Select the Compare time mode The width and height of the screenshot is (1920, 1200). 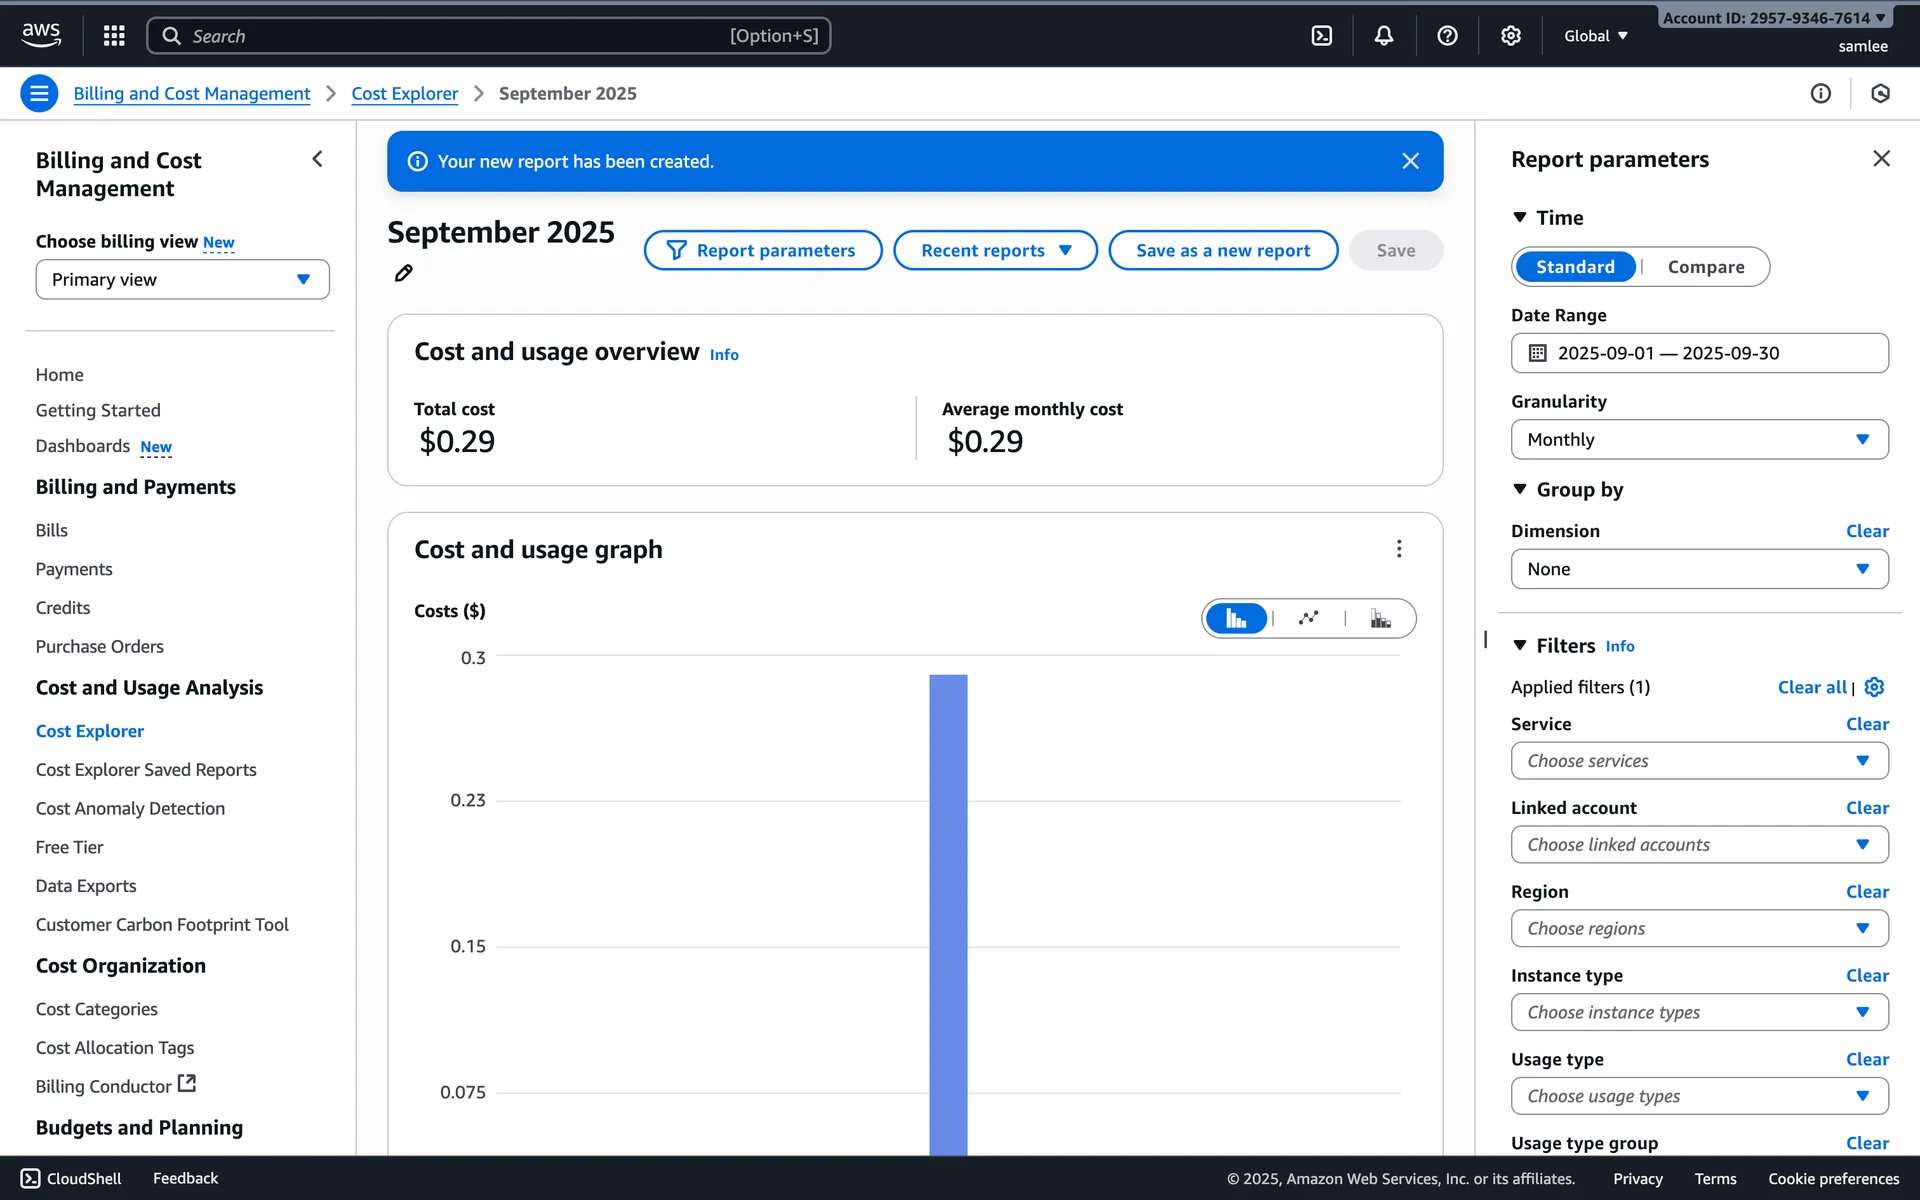pos(1705,267)
